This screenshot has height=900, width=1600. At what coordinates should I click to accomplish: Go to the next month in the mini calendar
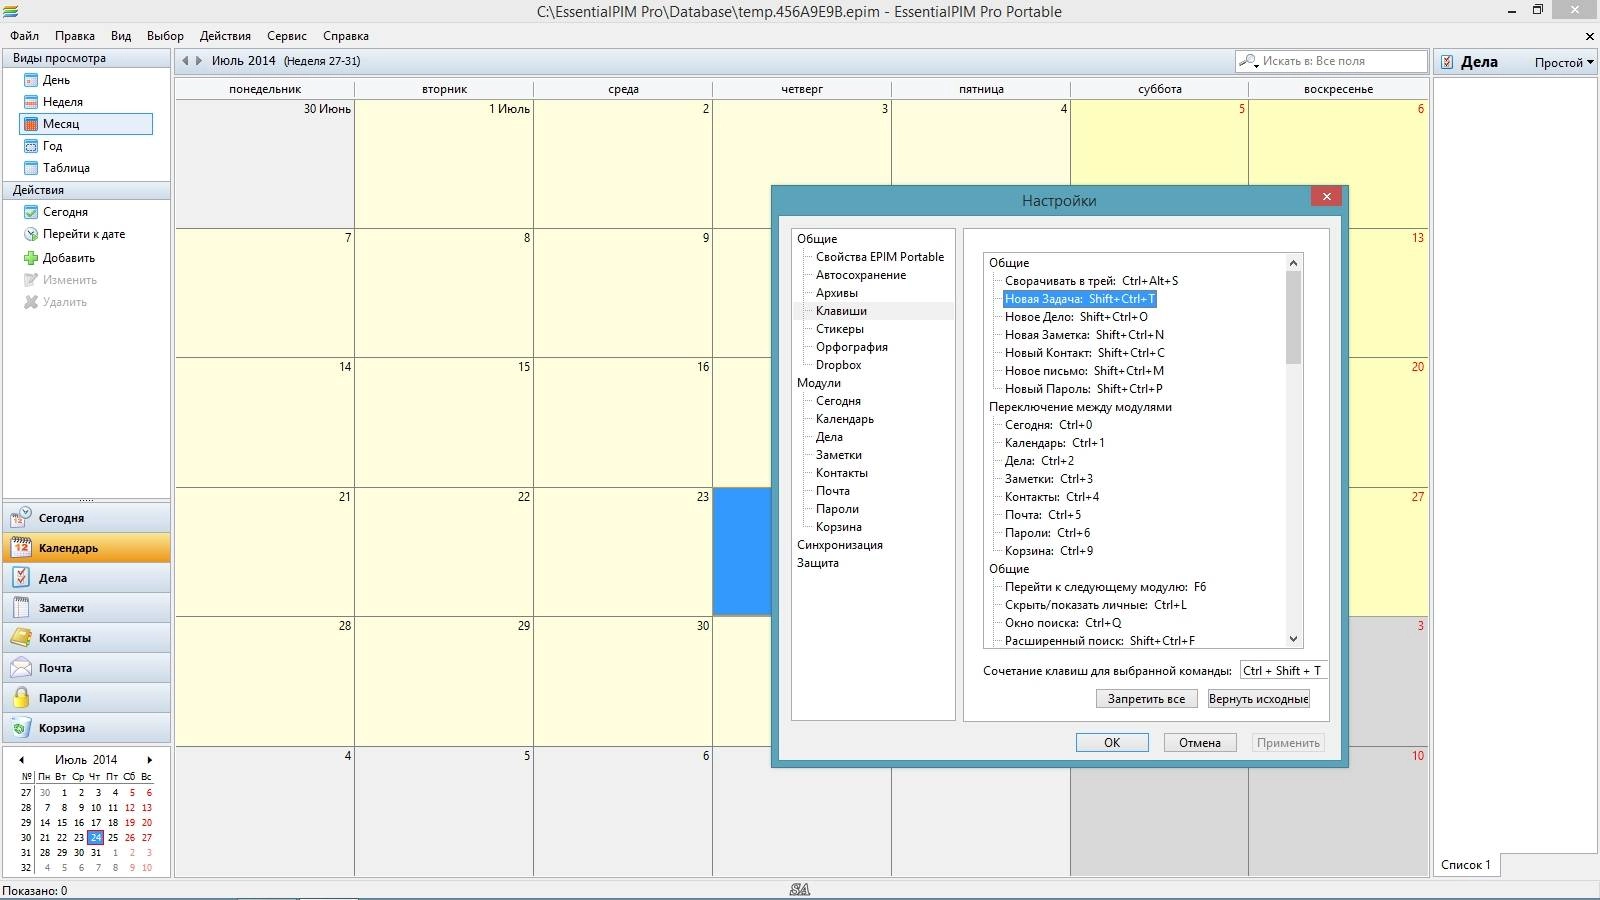click(150, 760)
